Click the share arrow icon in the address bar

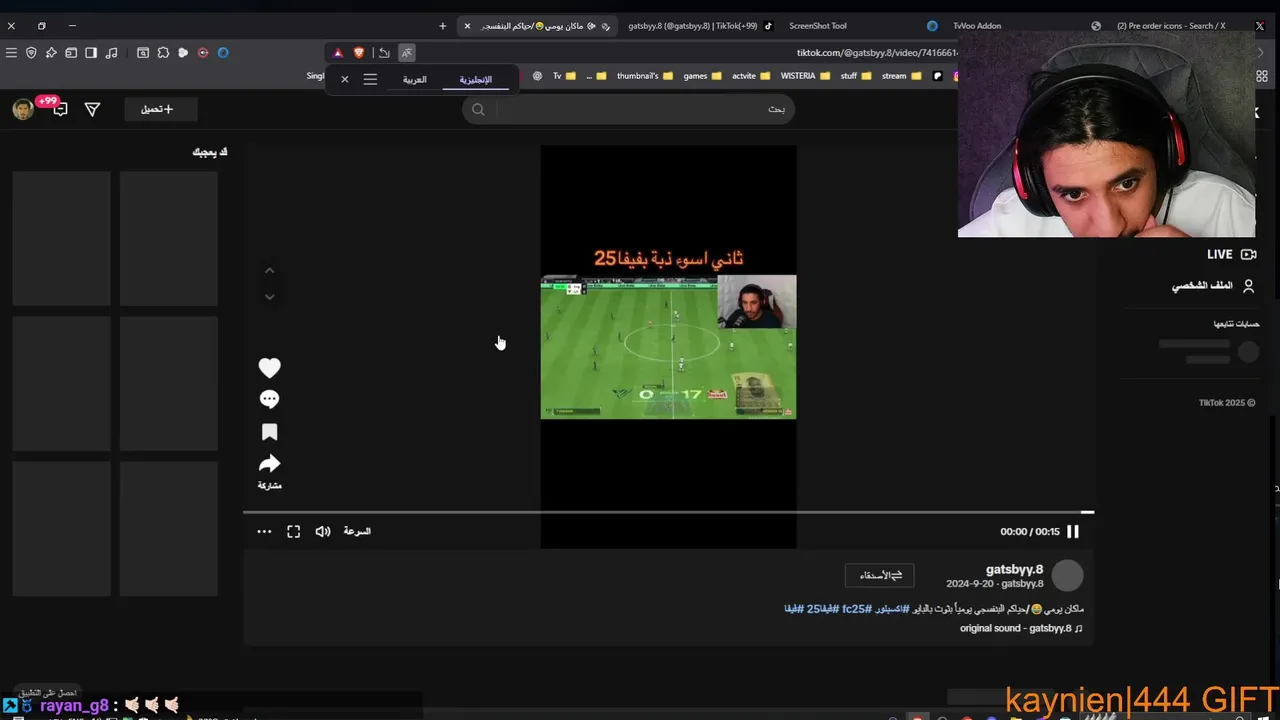[384, 53]
